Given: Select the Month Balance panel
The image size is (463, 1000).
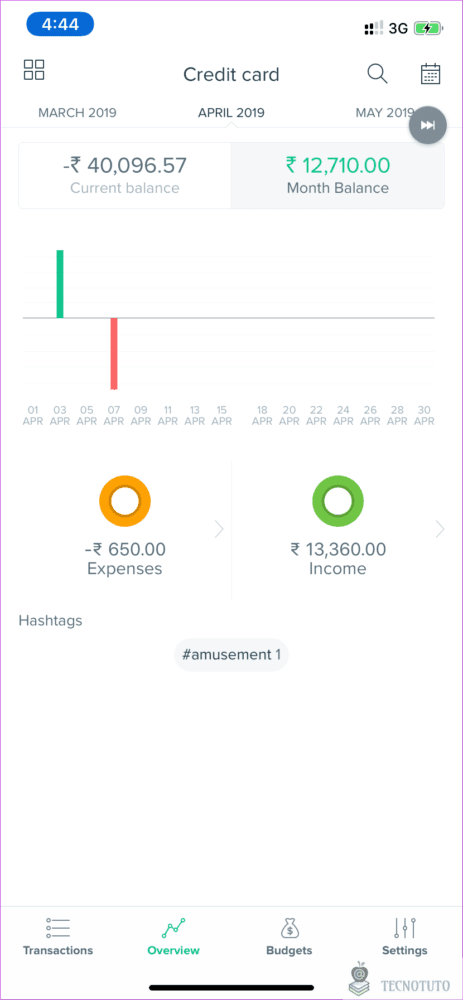Looking at the screenshot, I should pos(338,175).
